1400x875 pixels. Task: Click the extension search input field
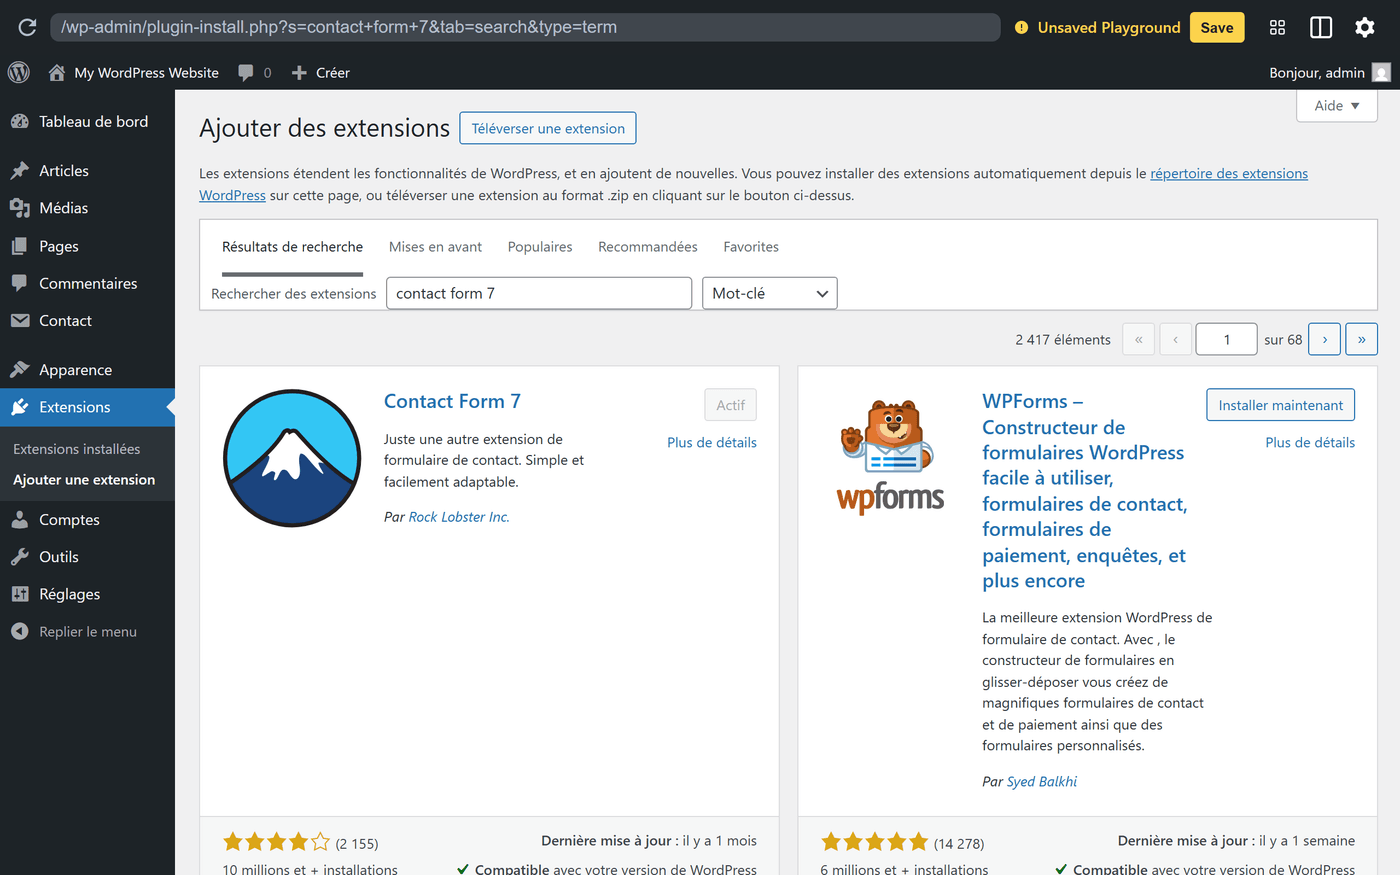[x=539, y=293]
